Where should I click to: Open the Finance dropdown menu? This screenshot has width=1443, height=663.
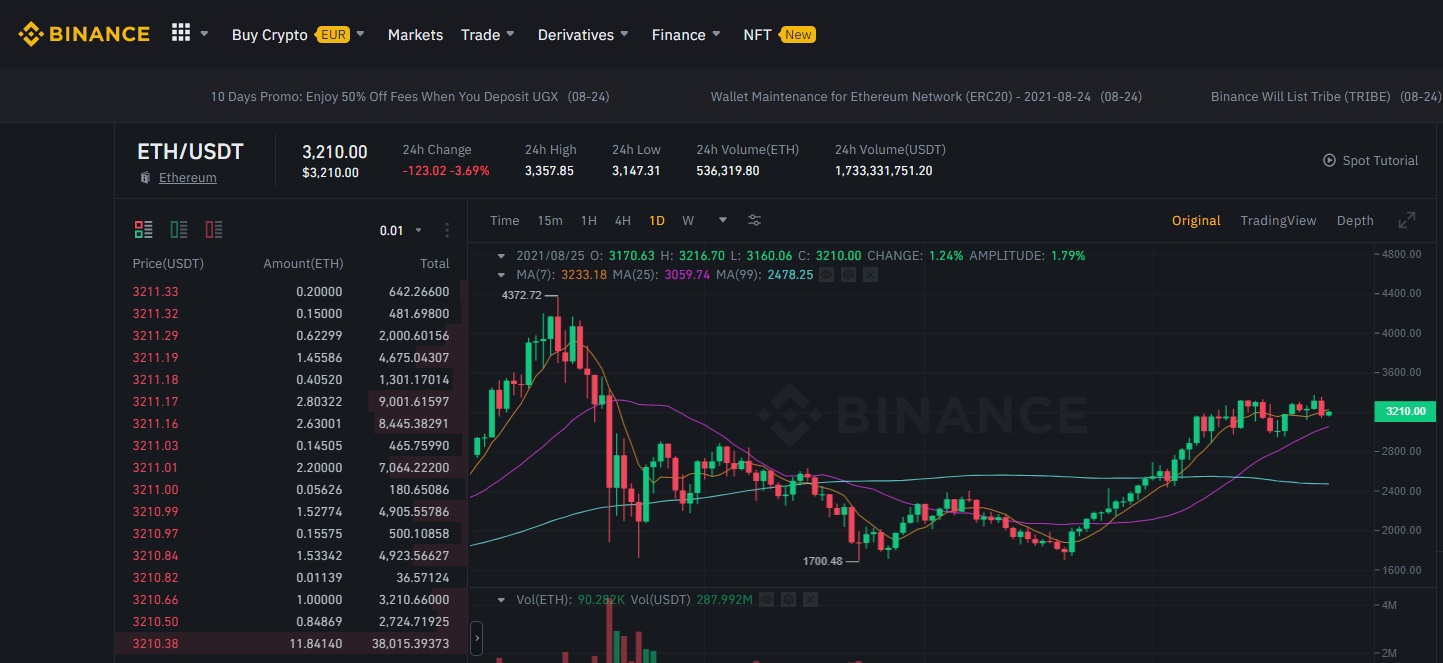click(x=686, y=34)
